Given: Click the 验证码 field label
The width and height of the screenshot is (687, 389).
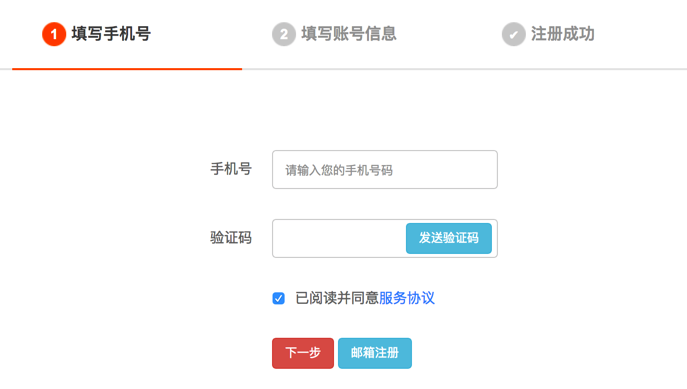Looking at the screenshot, I should (231, 238).
